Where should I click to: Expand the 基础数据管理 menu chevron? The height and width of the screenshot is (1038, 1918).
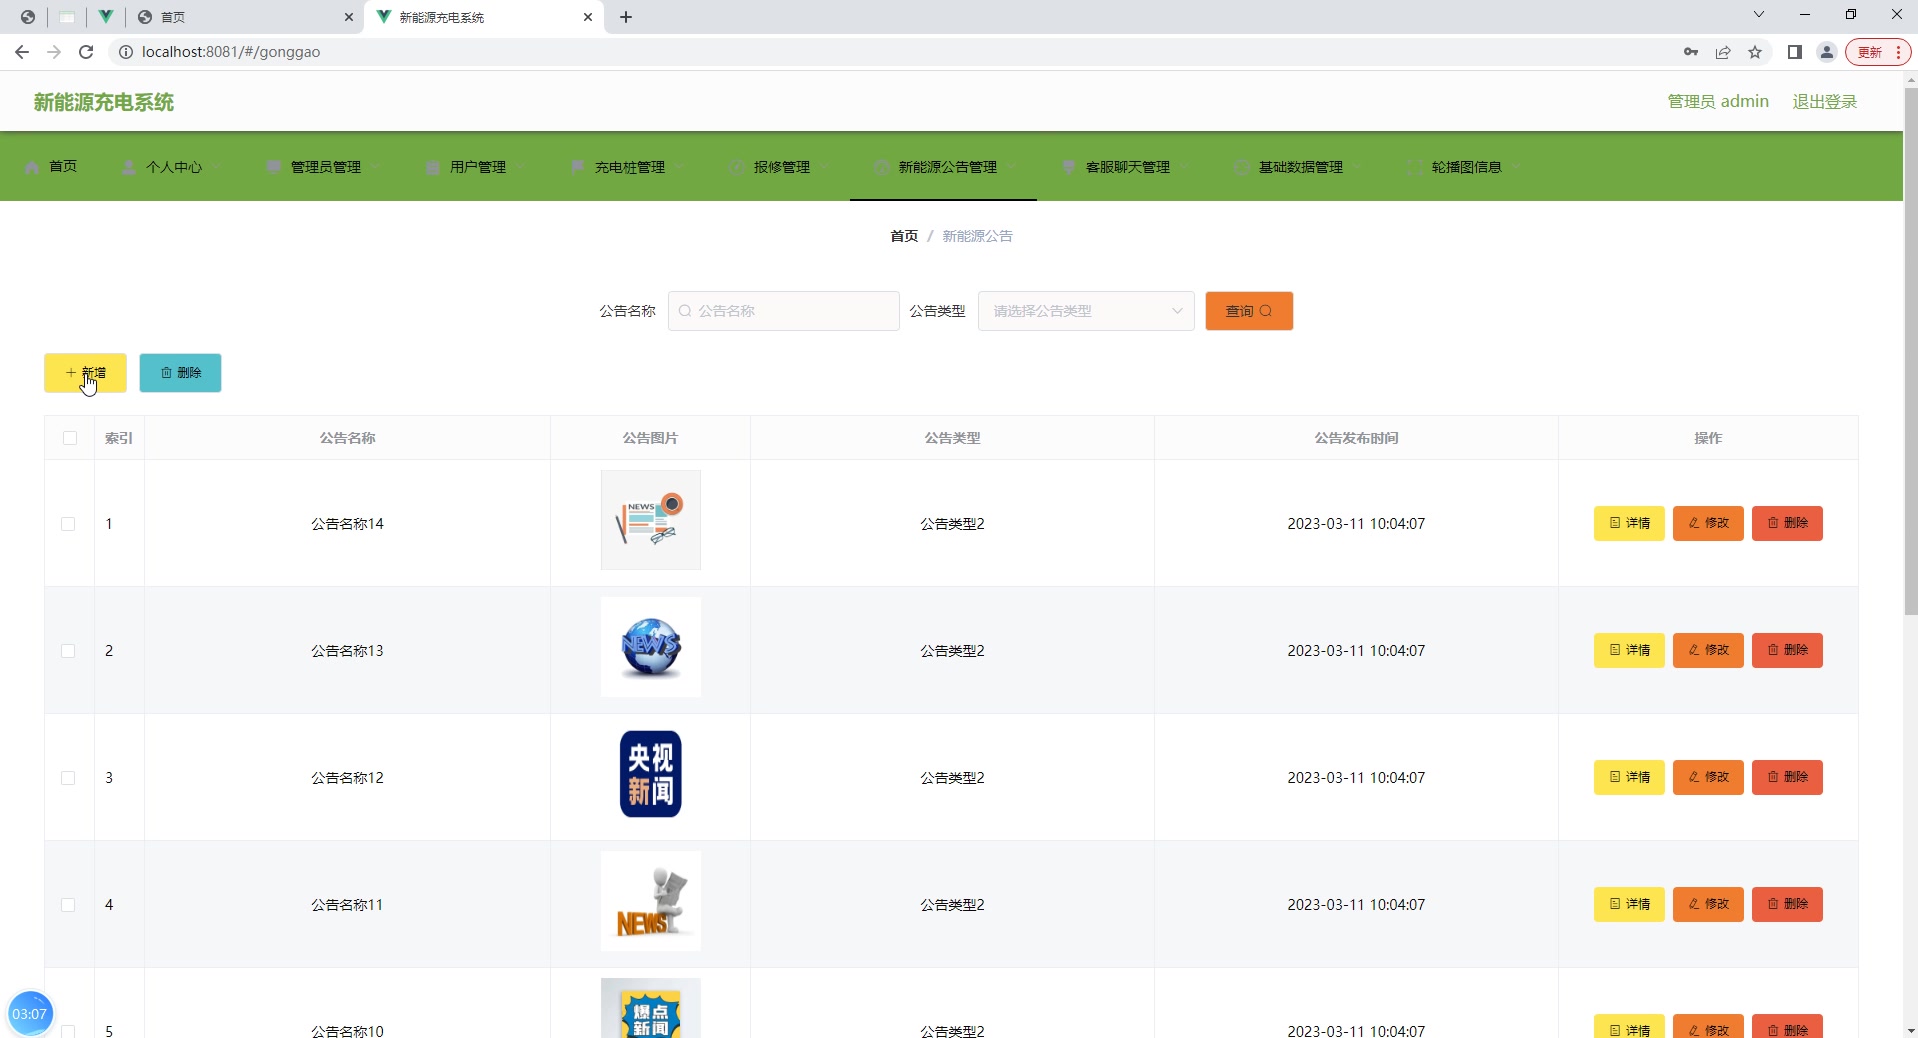point(1358,167)
